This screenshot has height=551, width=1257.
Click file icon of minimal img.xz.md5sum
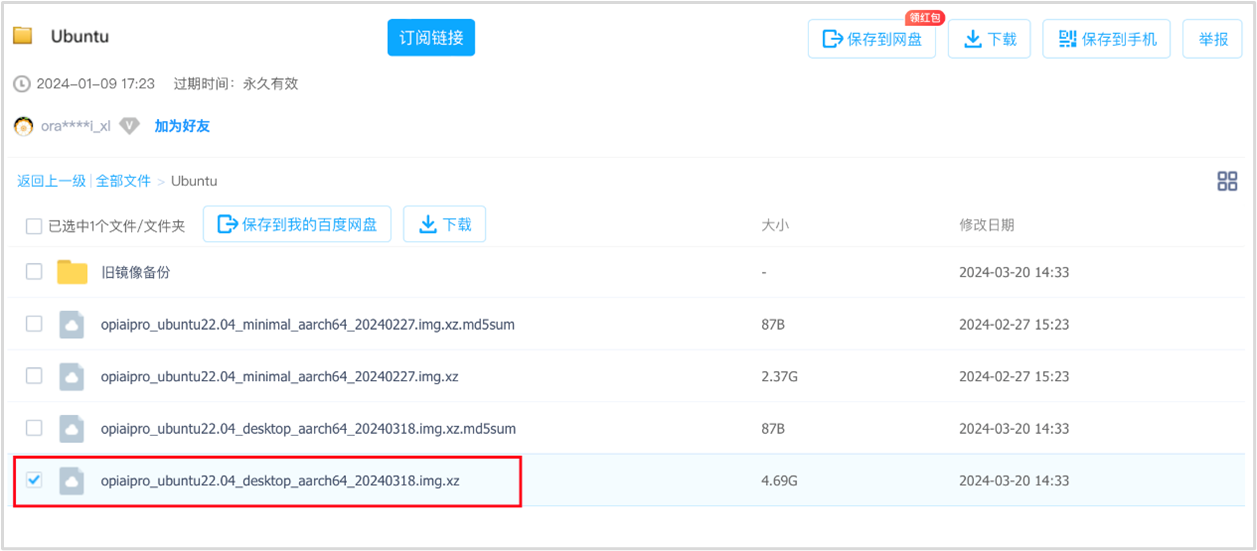[72, 324]
